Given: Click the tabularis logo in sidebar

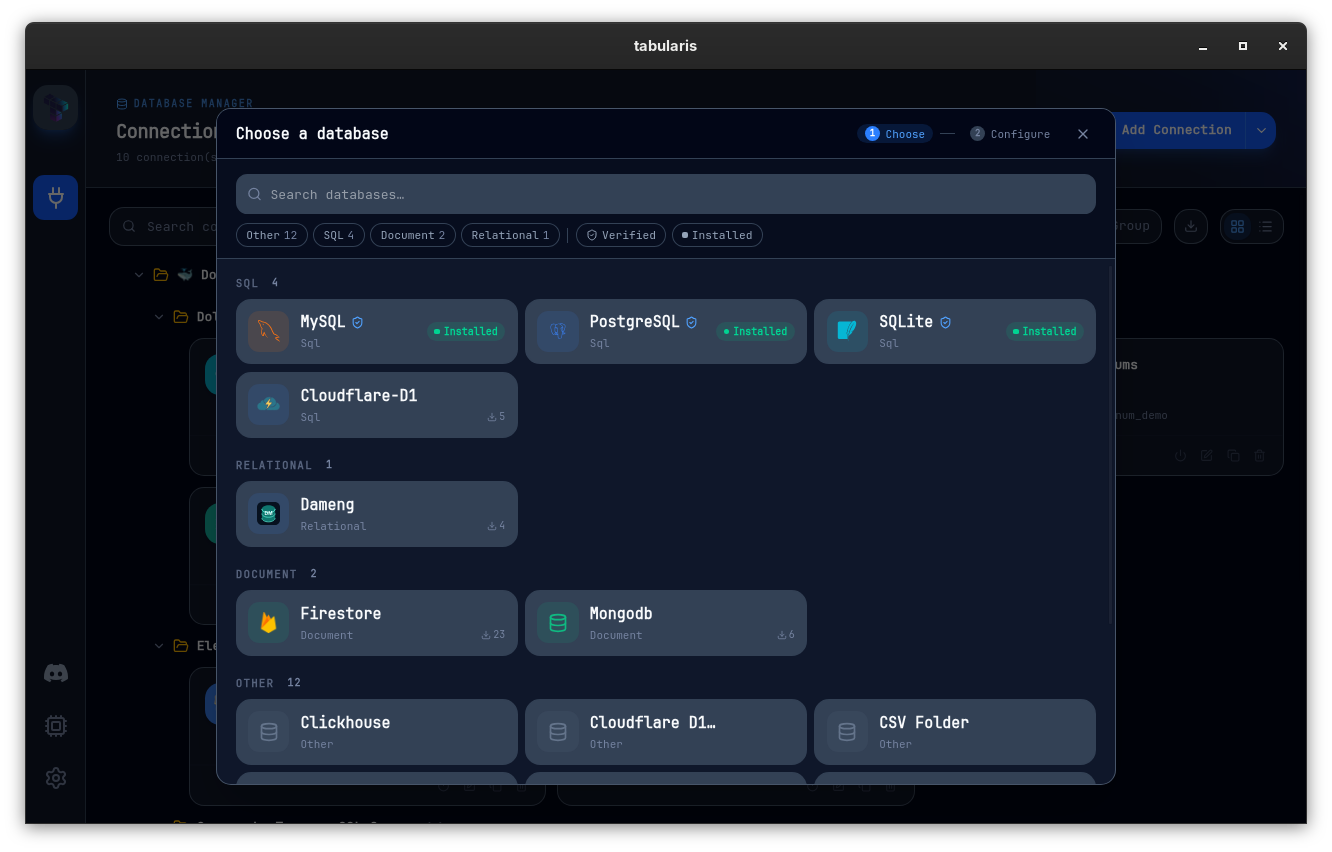Looking at the screenshot, I should point(56,108).
